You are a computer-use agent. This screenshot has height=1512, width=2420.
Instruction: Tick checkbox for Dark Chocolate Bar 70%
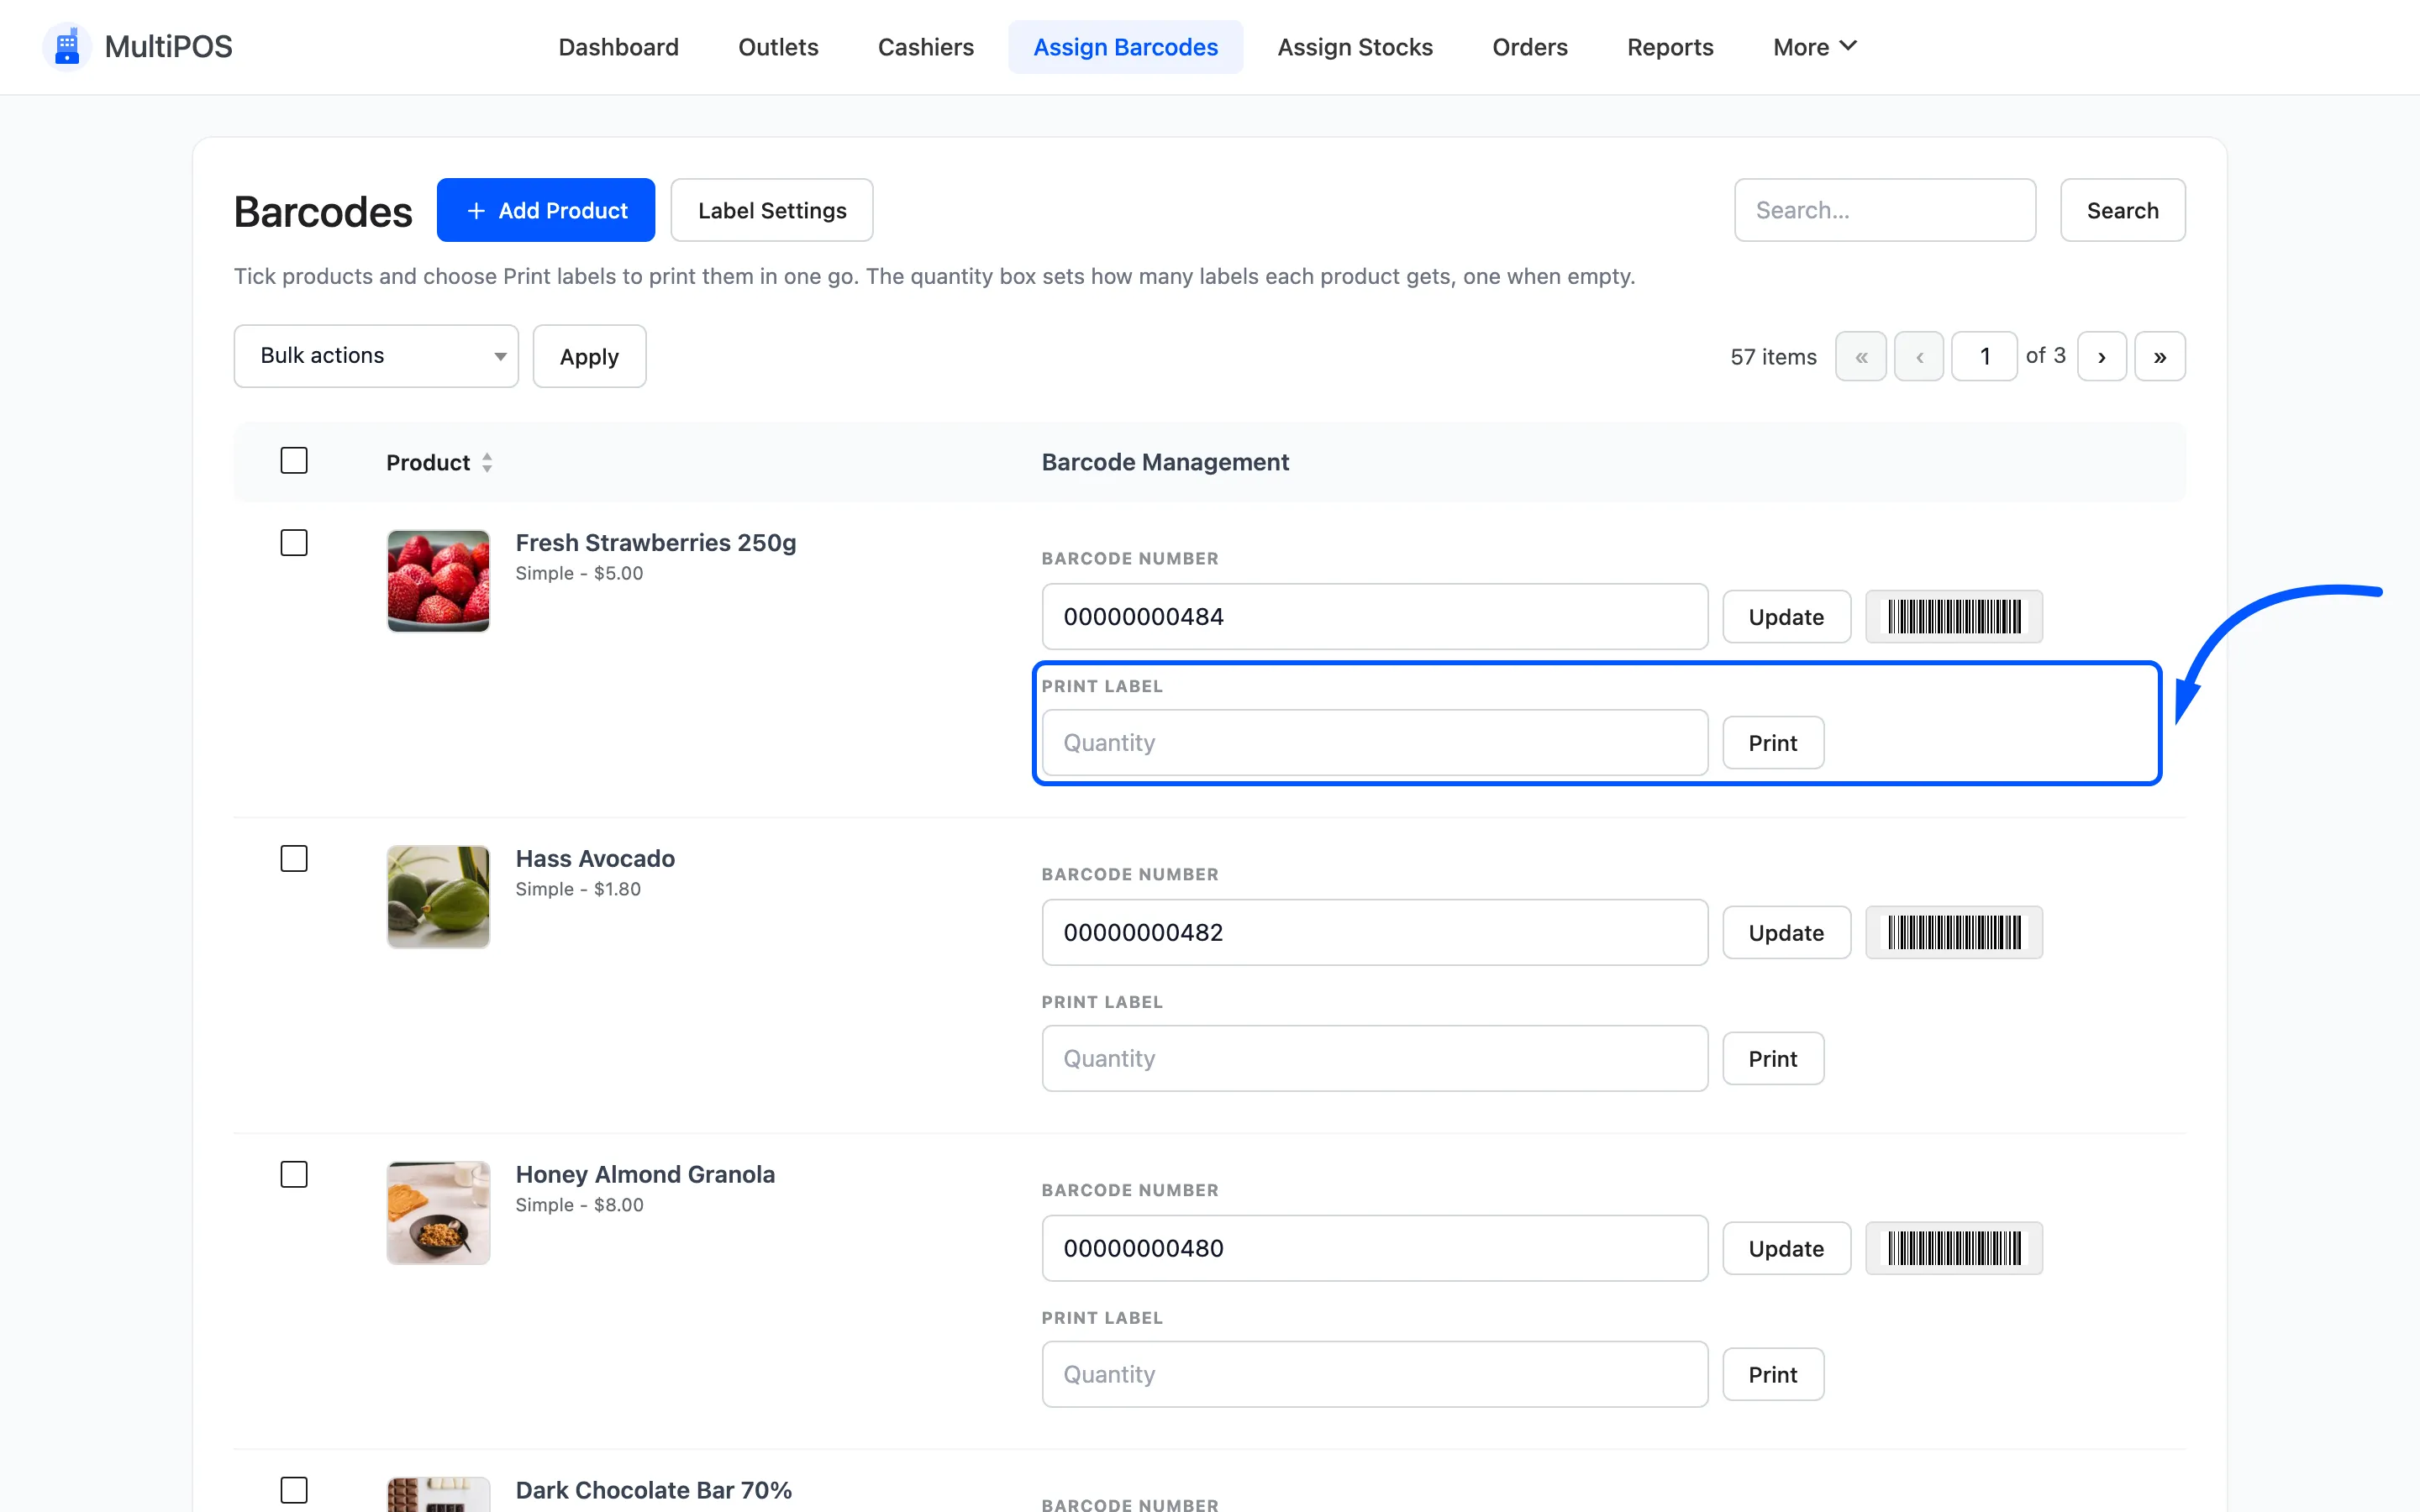tap(294, 1490)
